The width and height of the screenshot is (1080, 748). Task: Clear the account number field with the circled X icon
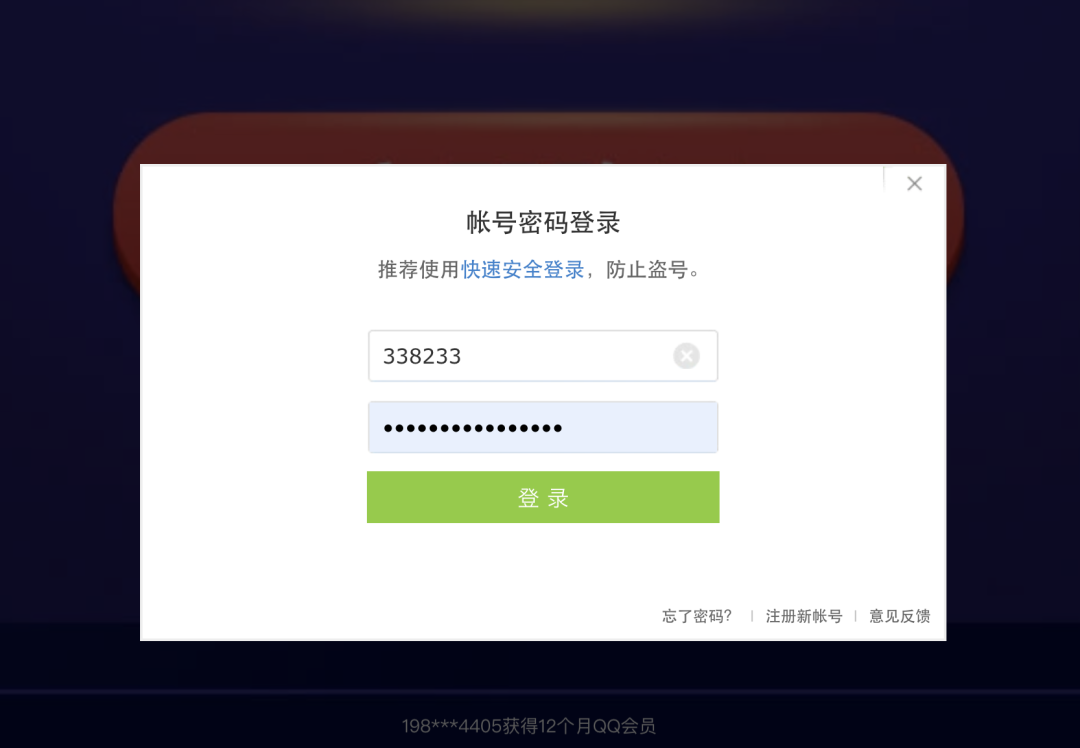(x=686, y=356)
